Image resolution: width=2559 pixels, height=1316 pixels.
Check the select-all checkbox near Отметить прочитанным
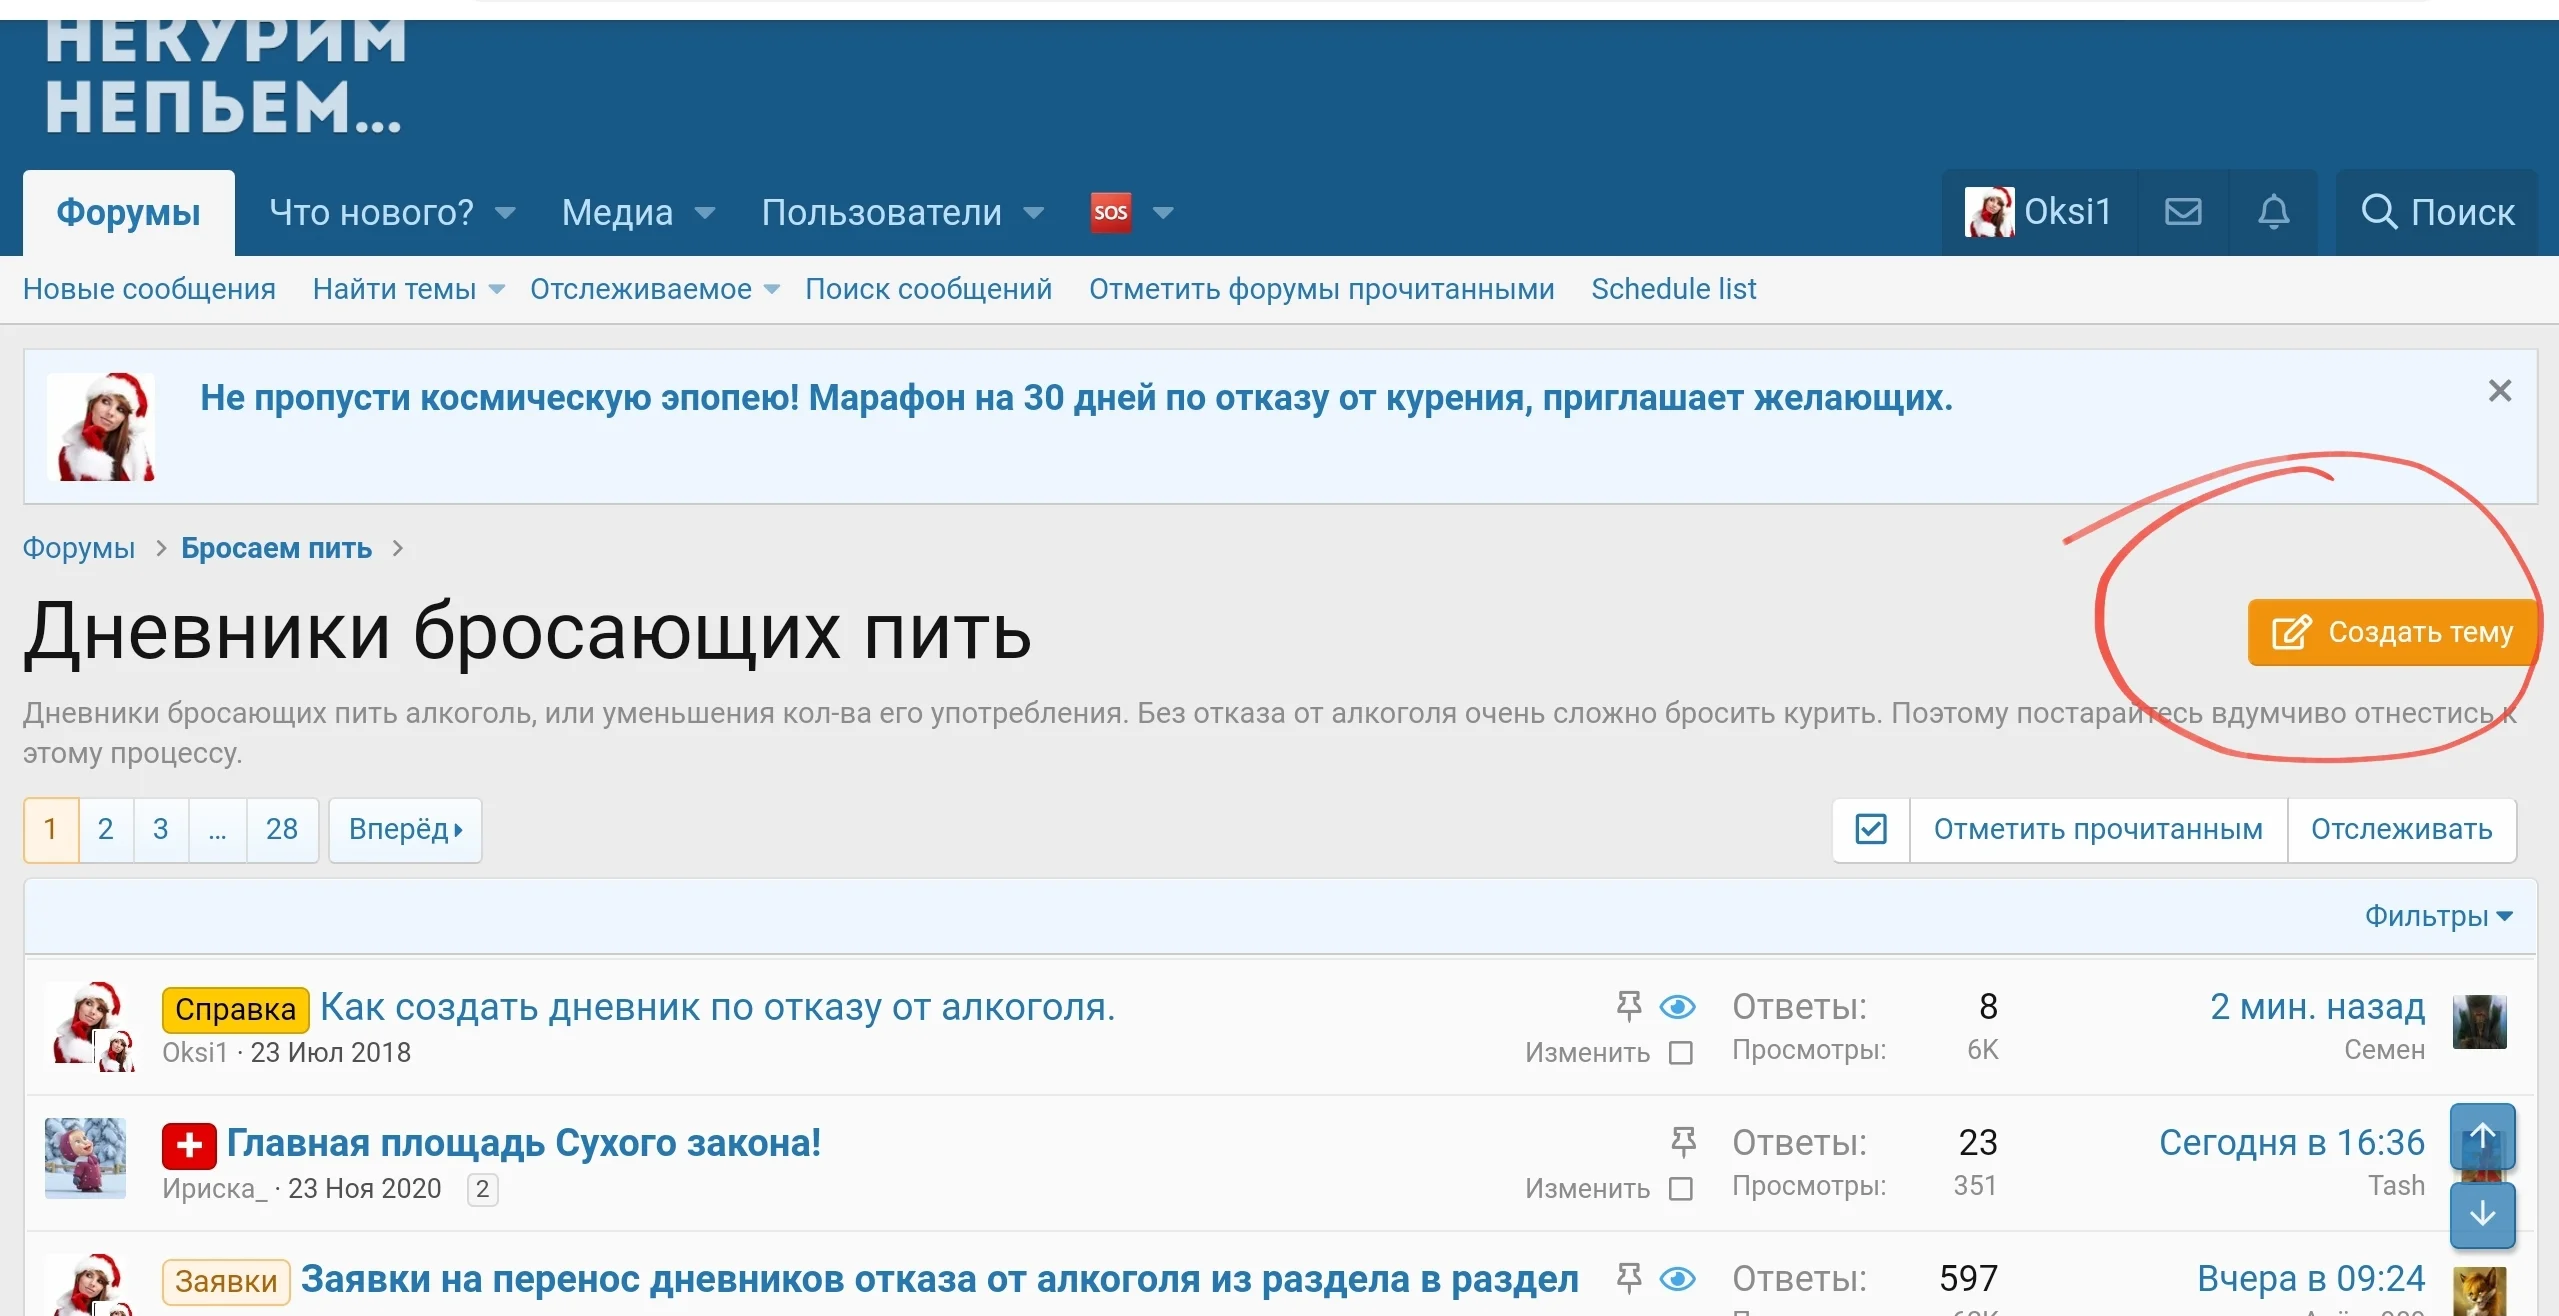pyautogui.click(x=1872, y=829)
